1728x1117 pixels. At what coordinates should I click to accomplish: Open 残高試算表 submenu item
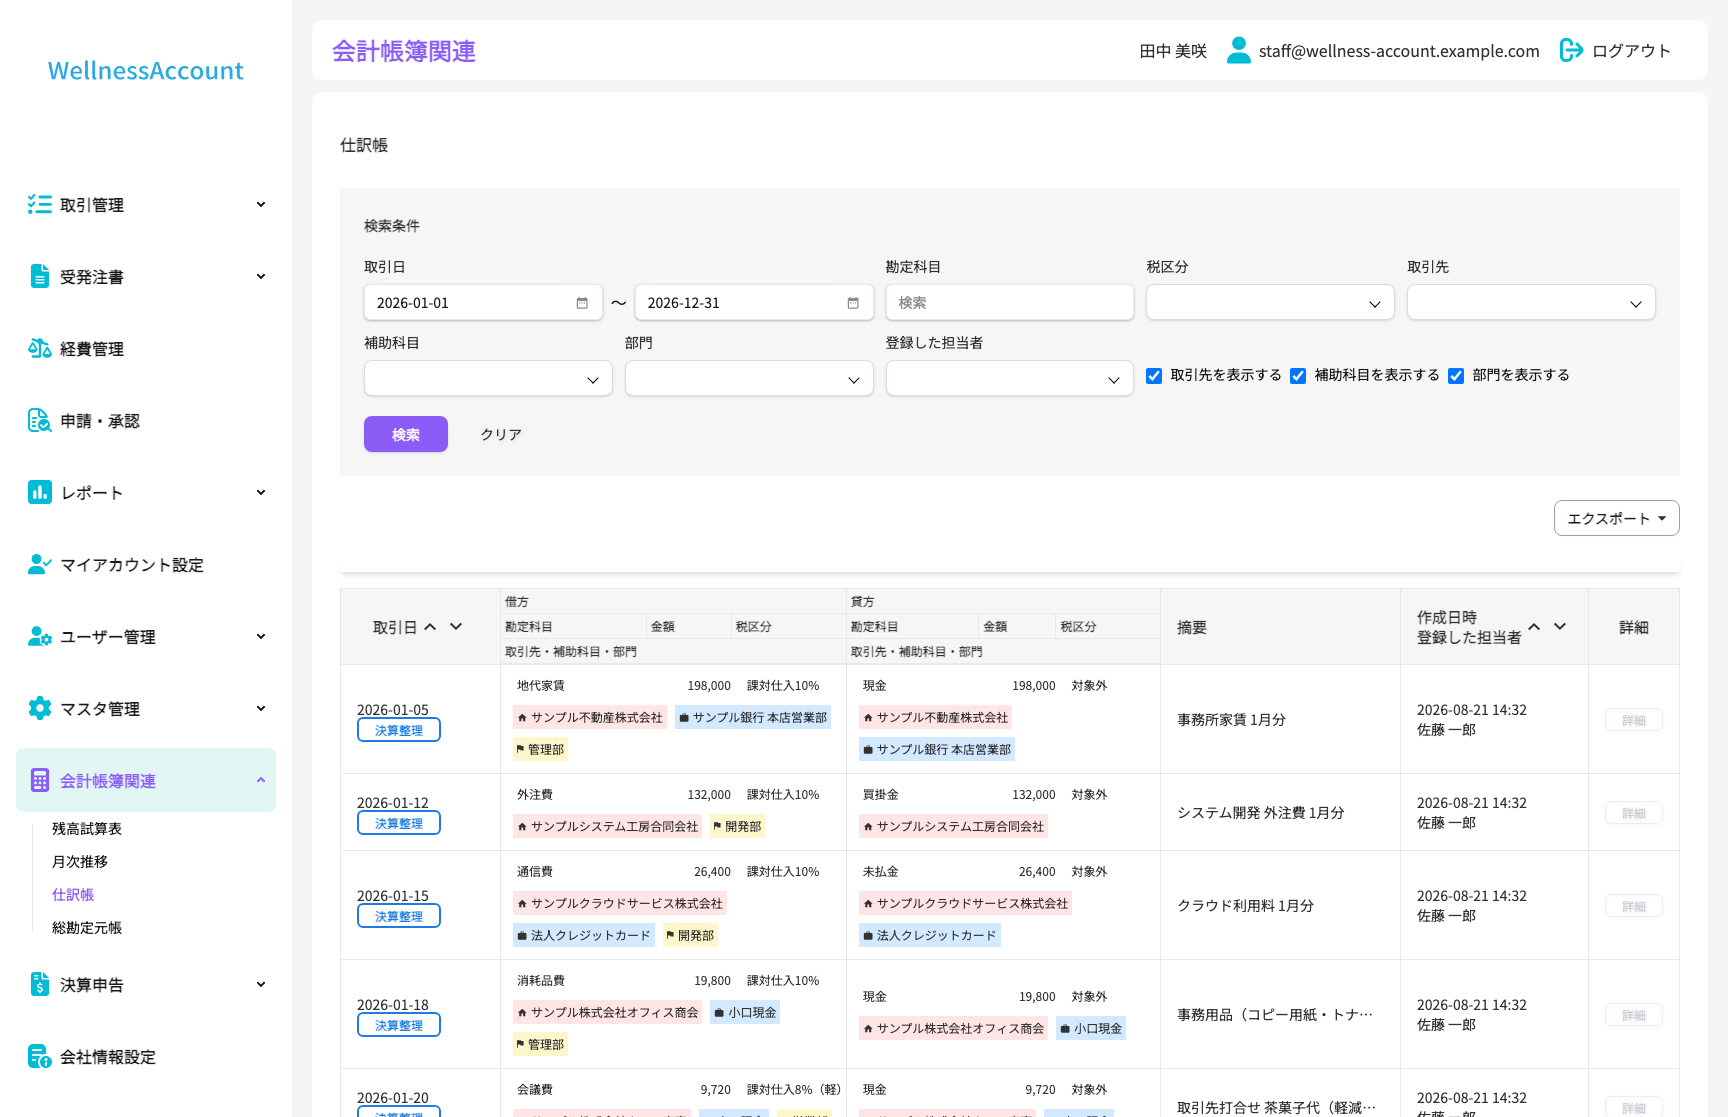click(x=87, y=829)
